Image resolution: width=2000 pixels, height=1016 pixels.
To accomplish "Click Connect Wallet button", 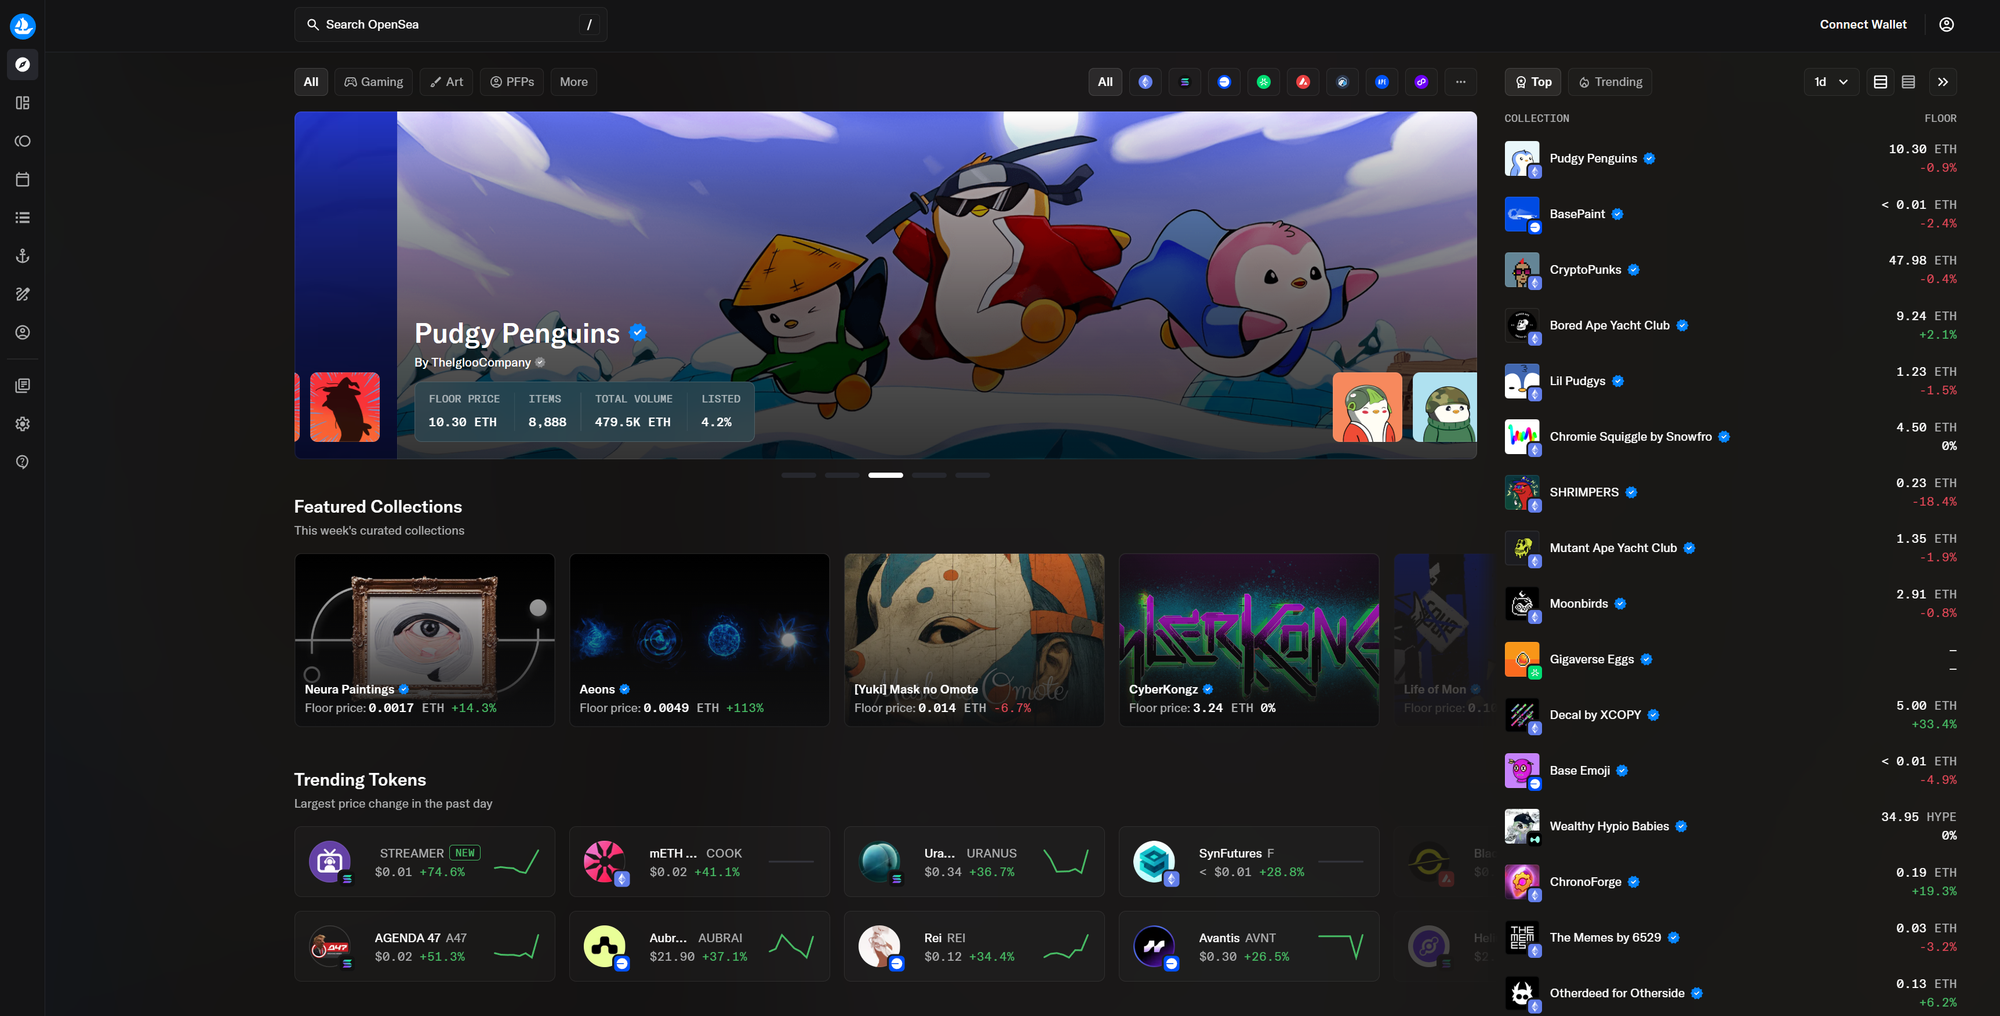I will pyautogui.click(x=1863, y=25).
